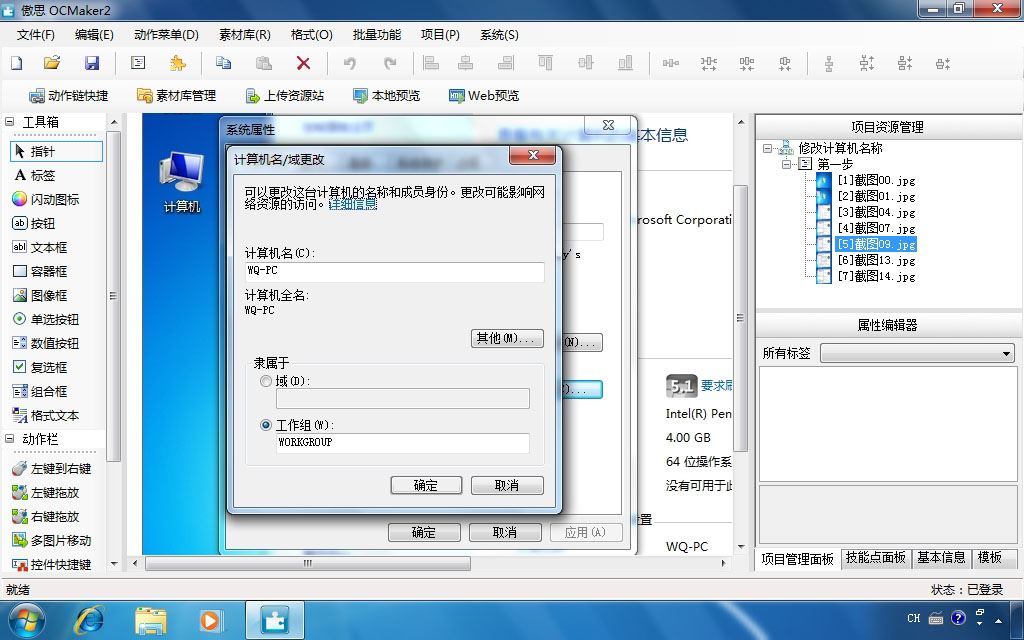Click 确定 in 系统属性 window
The image size is (1024, 640).
click(424, 532)
